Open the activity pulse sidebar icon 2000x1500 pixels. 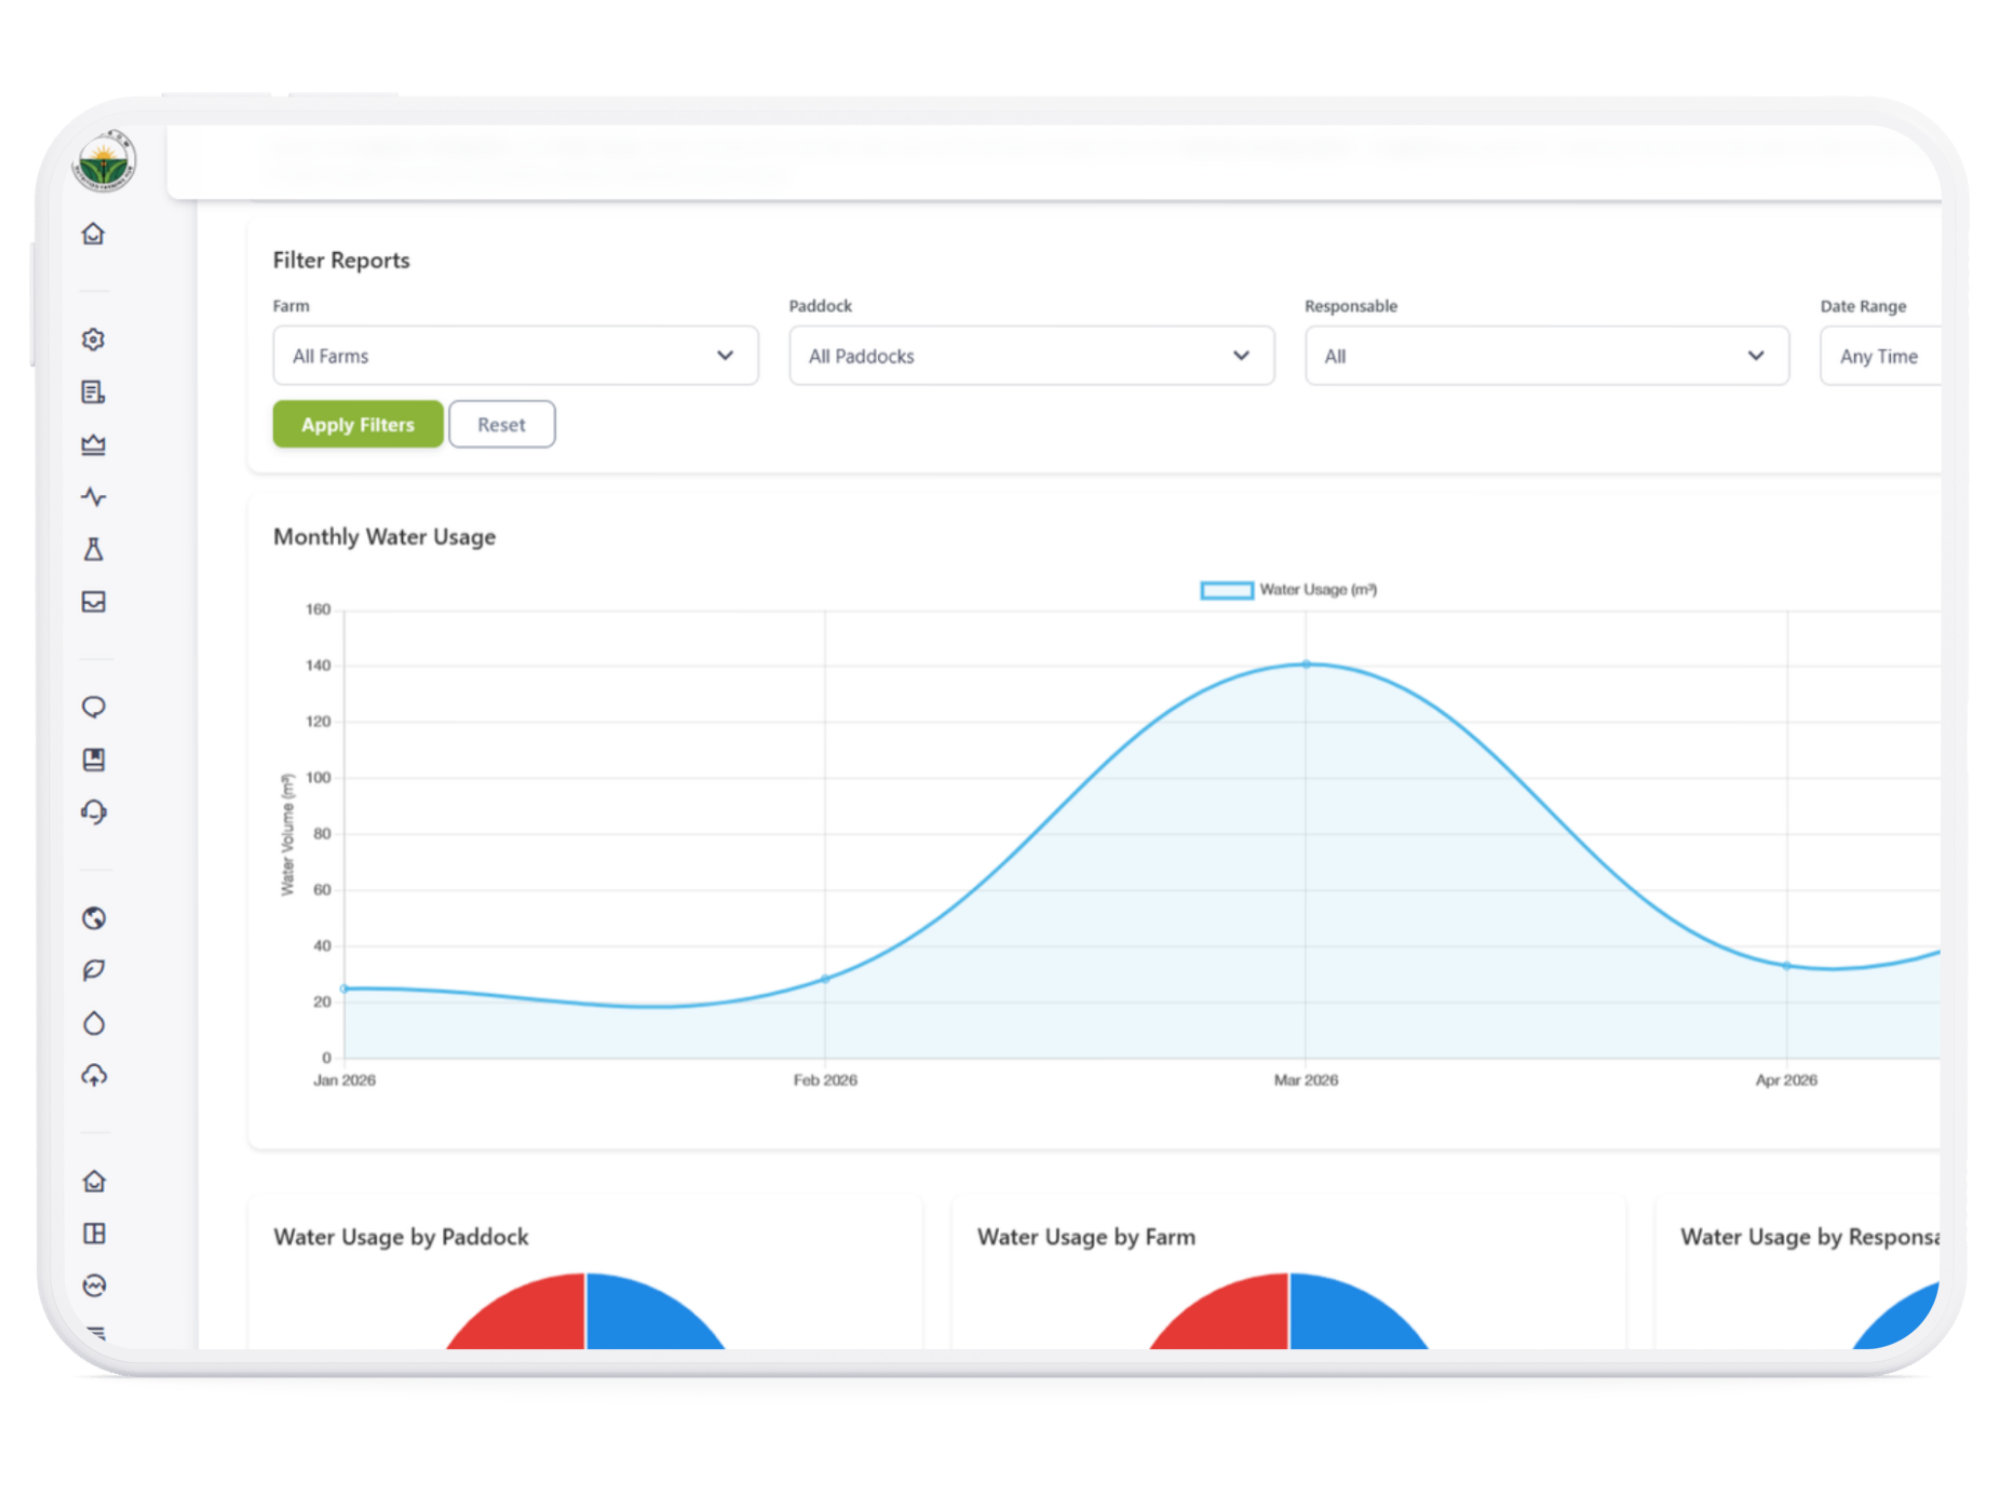point(93,497)
